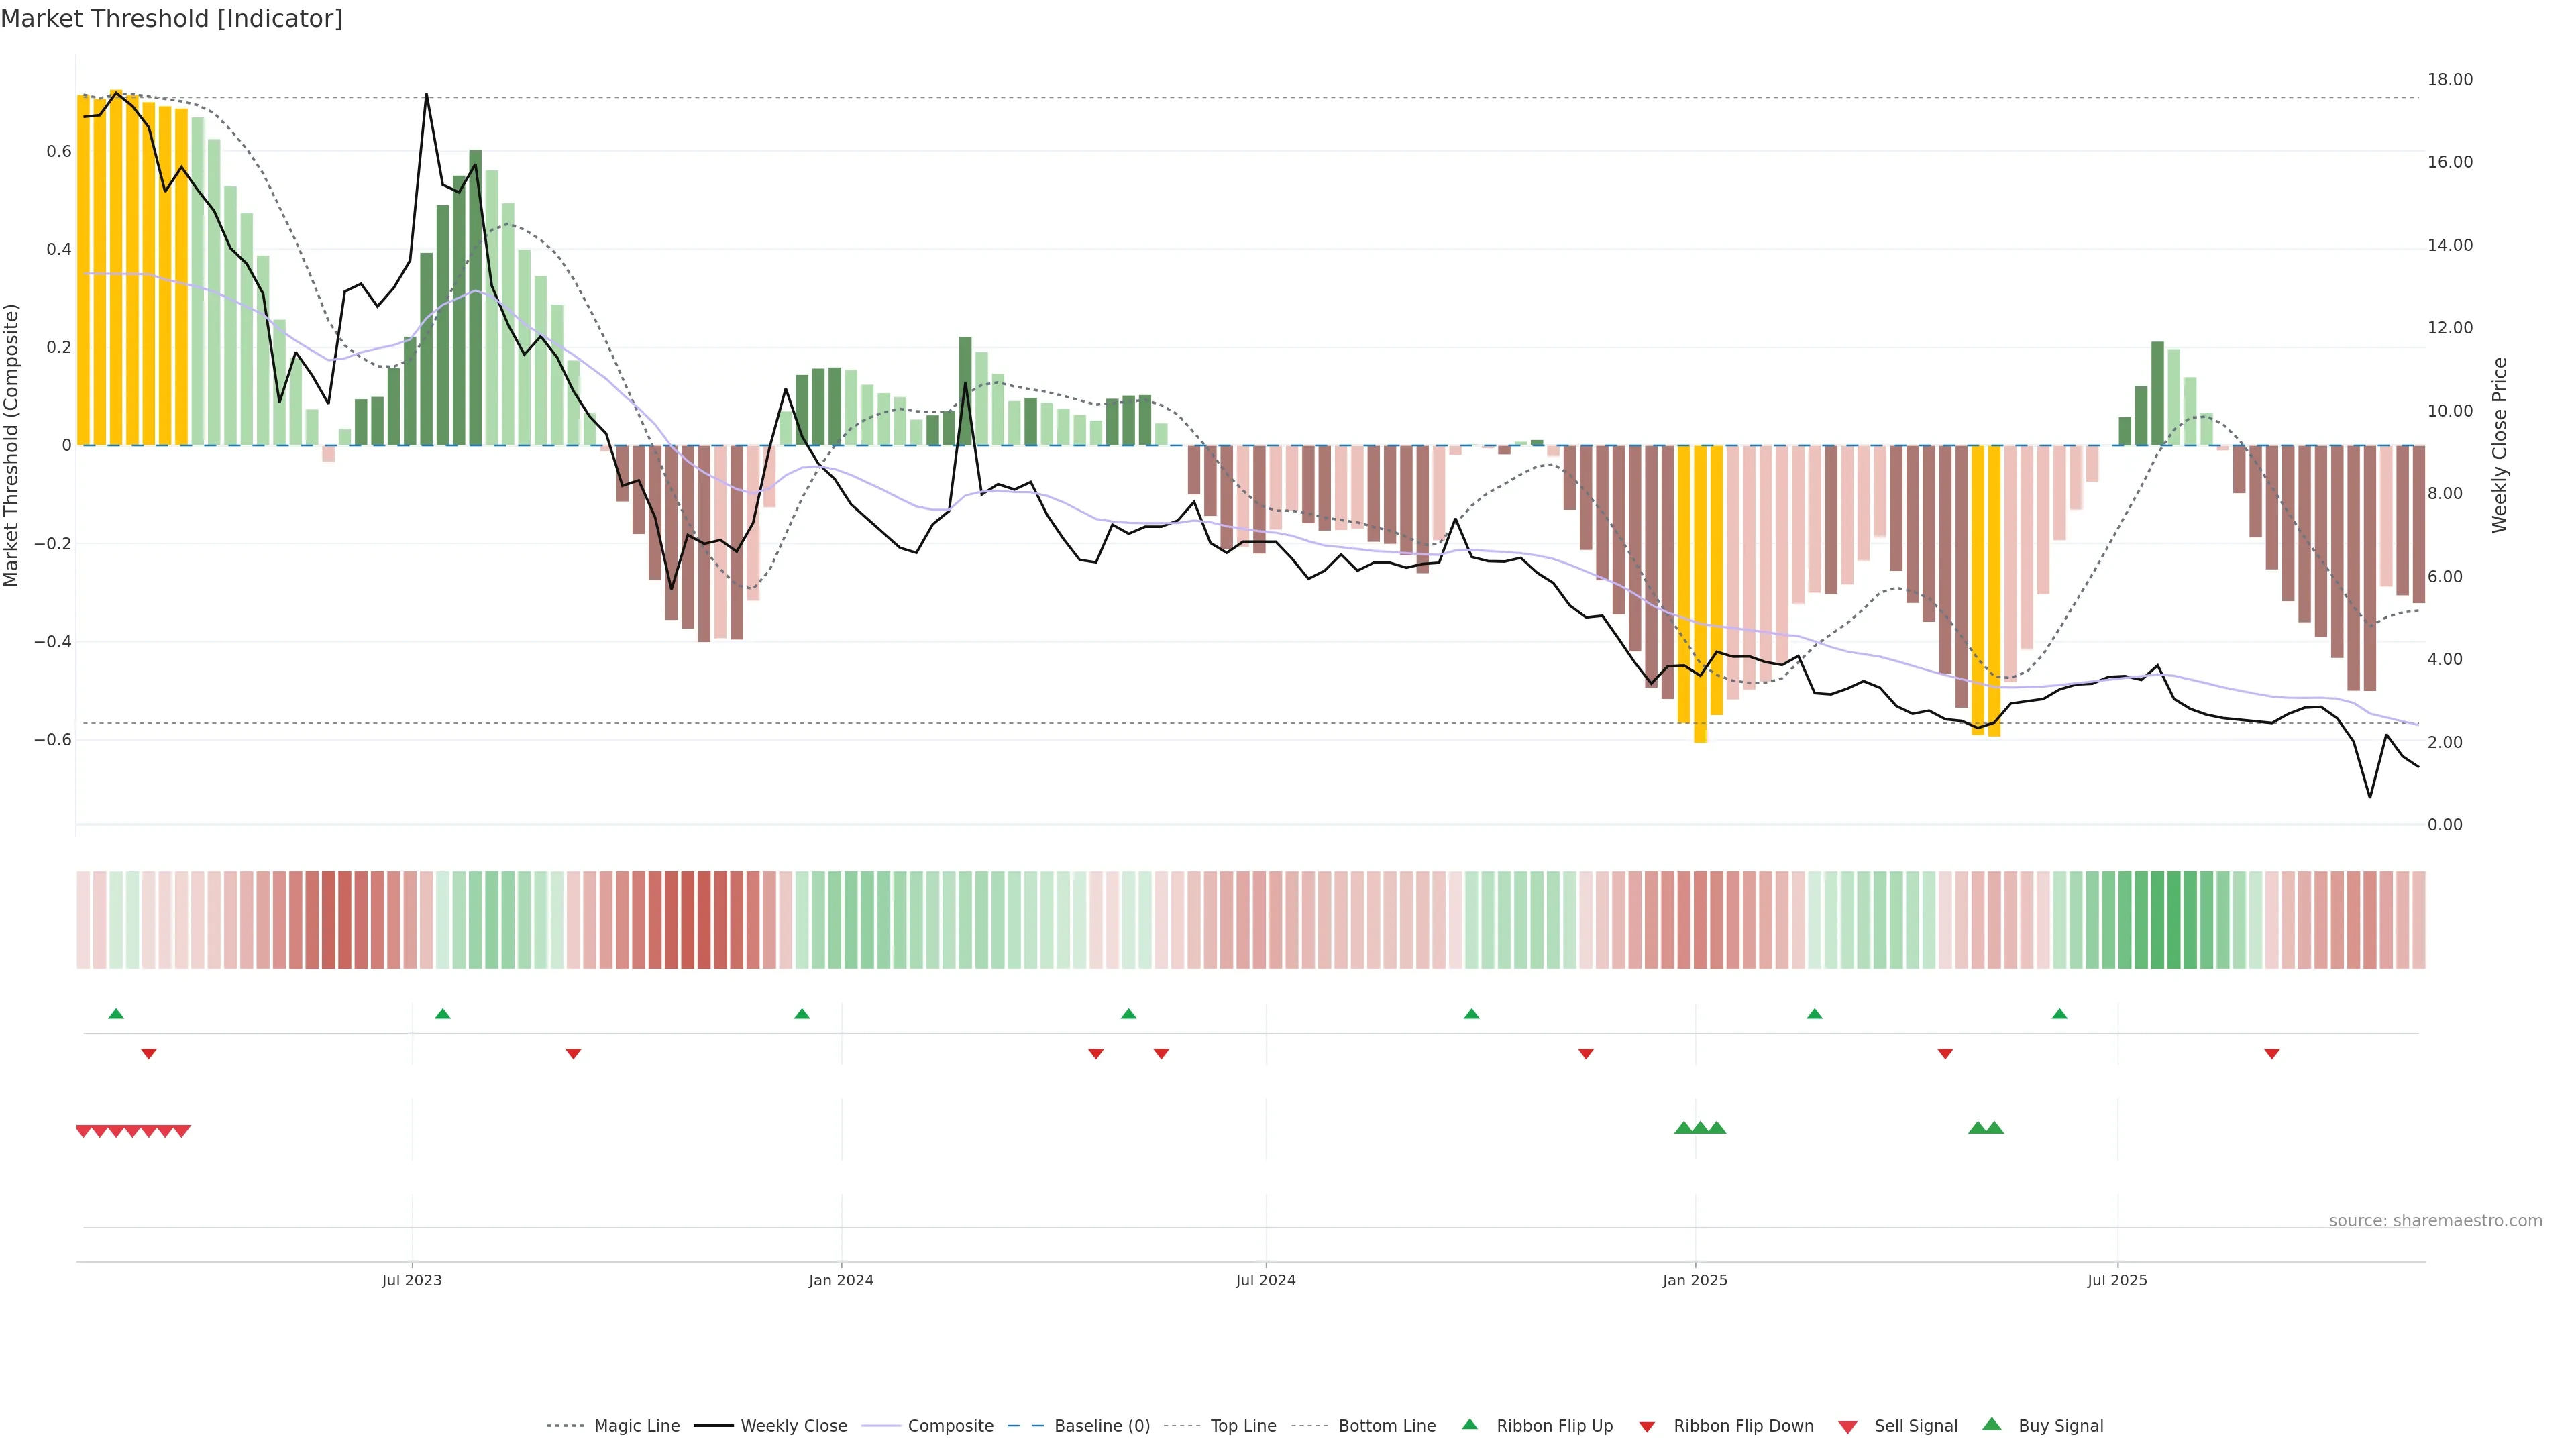Viewport: 2576px width, 1449px height.
Task: Click the Jan 2025 x-axis label
Action: tap(1695, 1280)
